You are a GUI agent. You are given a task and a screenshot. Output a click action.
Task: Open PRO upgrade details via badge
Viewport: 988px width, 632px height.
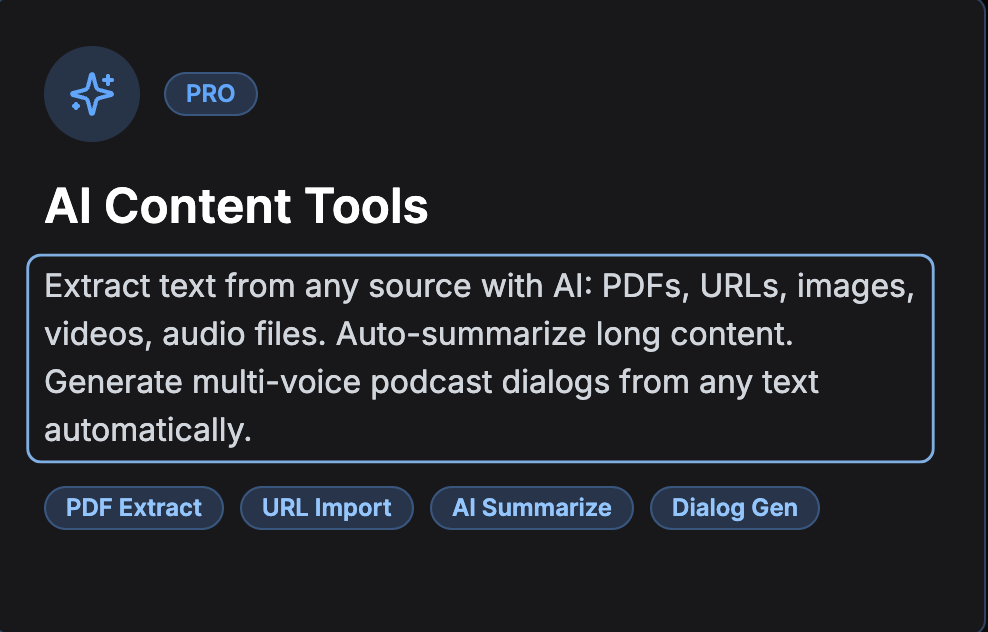tap(210, 93)
